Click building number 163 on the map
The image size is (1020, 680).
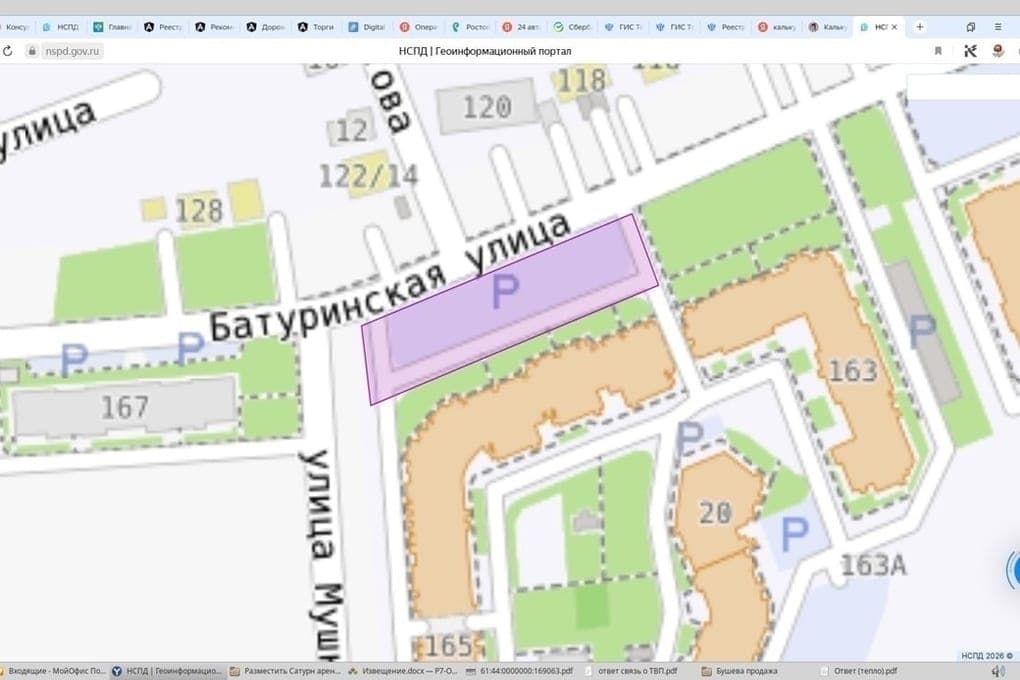tap(853, 371)
